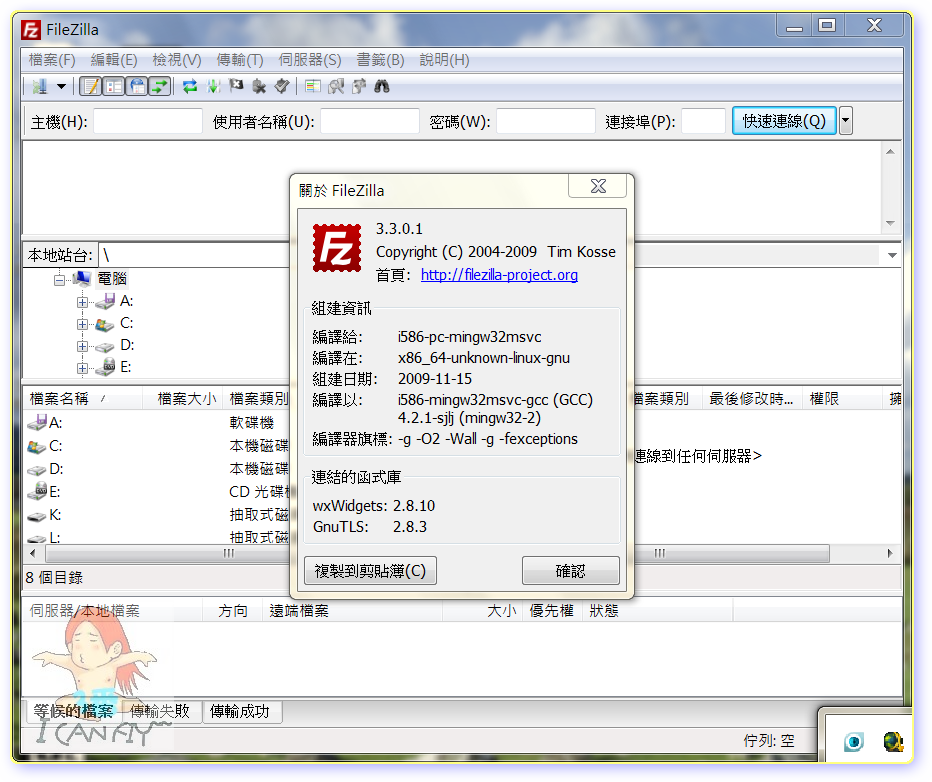Screen dimensions: 932x782
Task: Click the cancel current operation flag icon
Action: (x=237, y=87)
